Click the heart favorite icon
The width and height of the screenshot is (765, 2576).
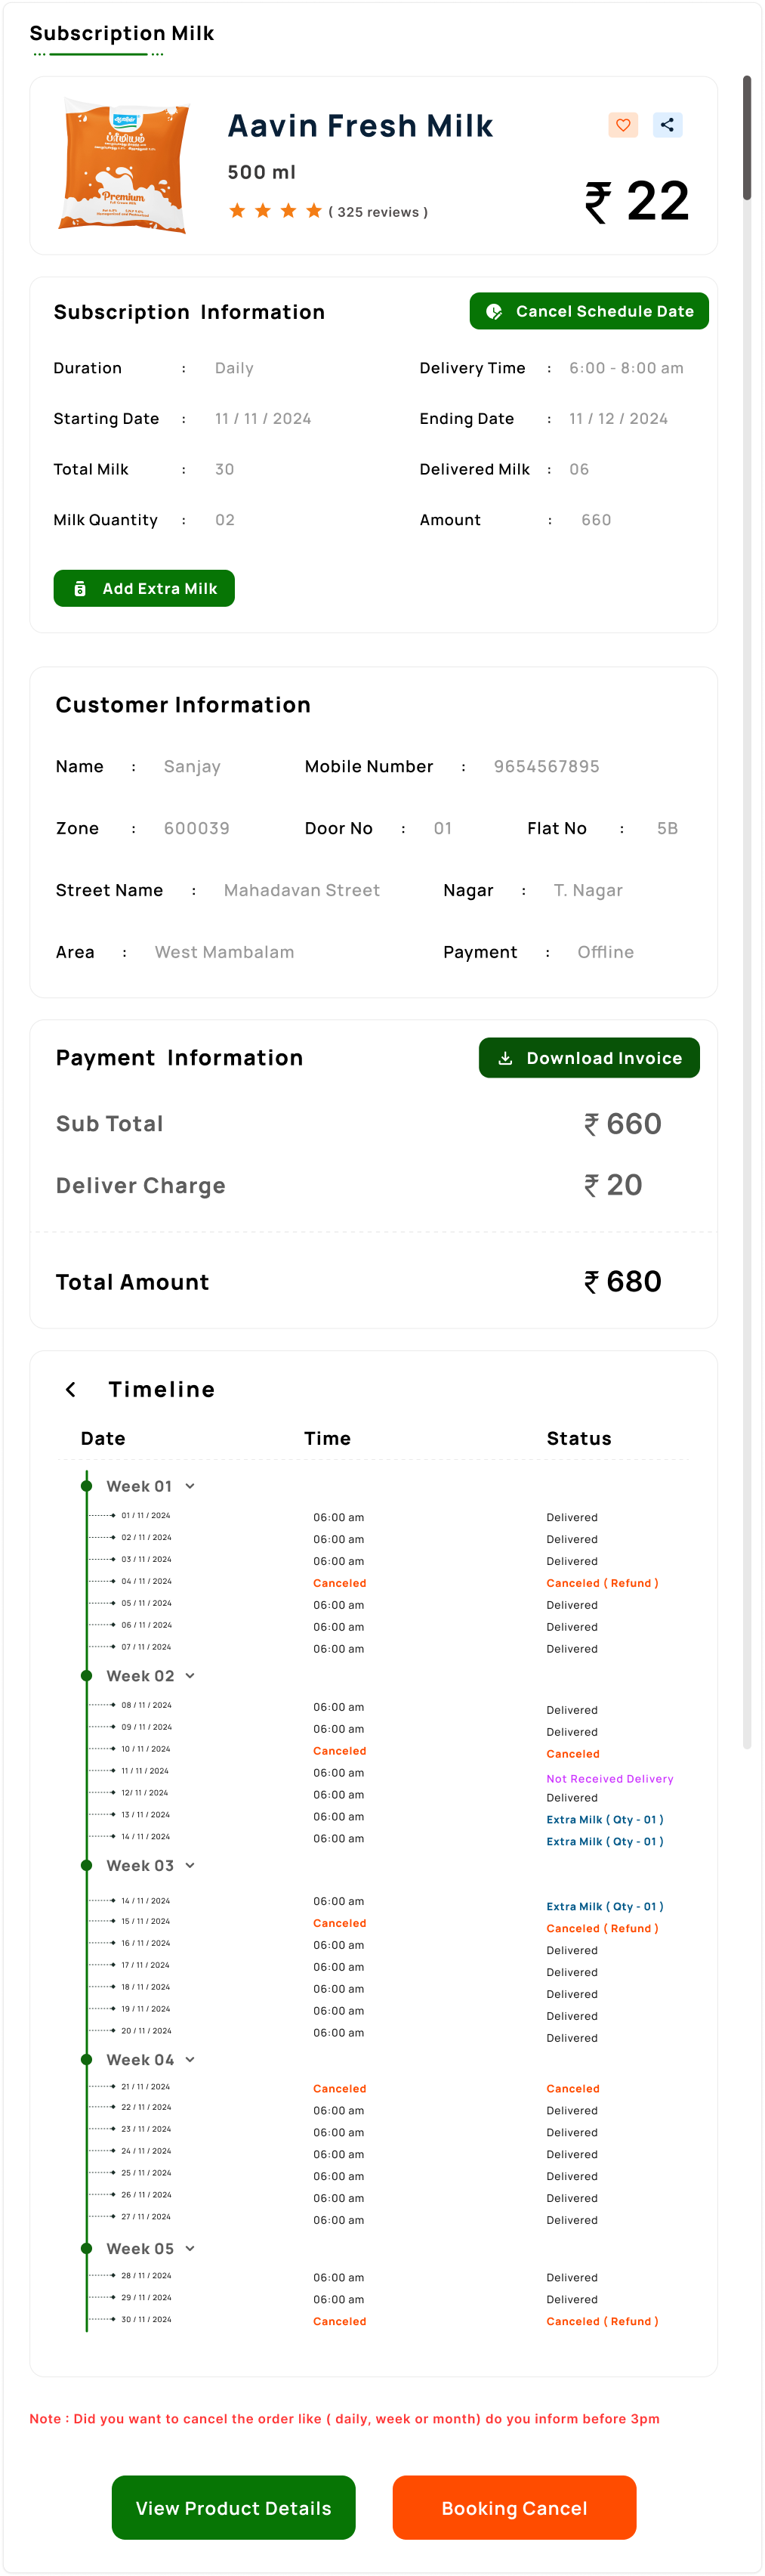[623, 125]
